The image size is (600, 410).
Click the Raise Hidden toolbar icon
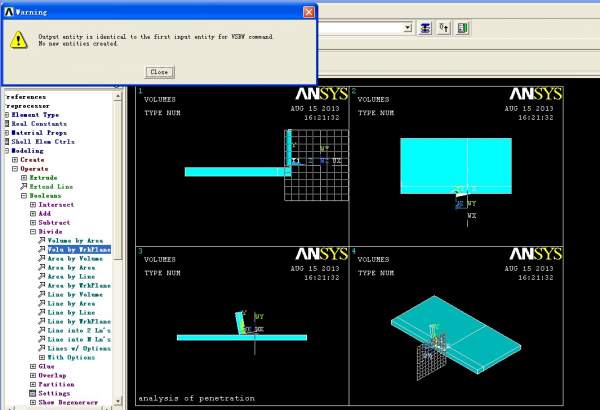(425, 28)
